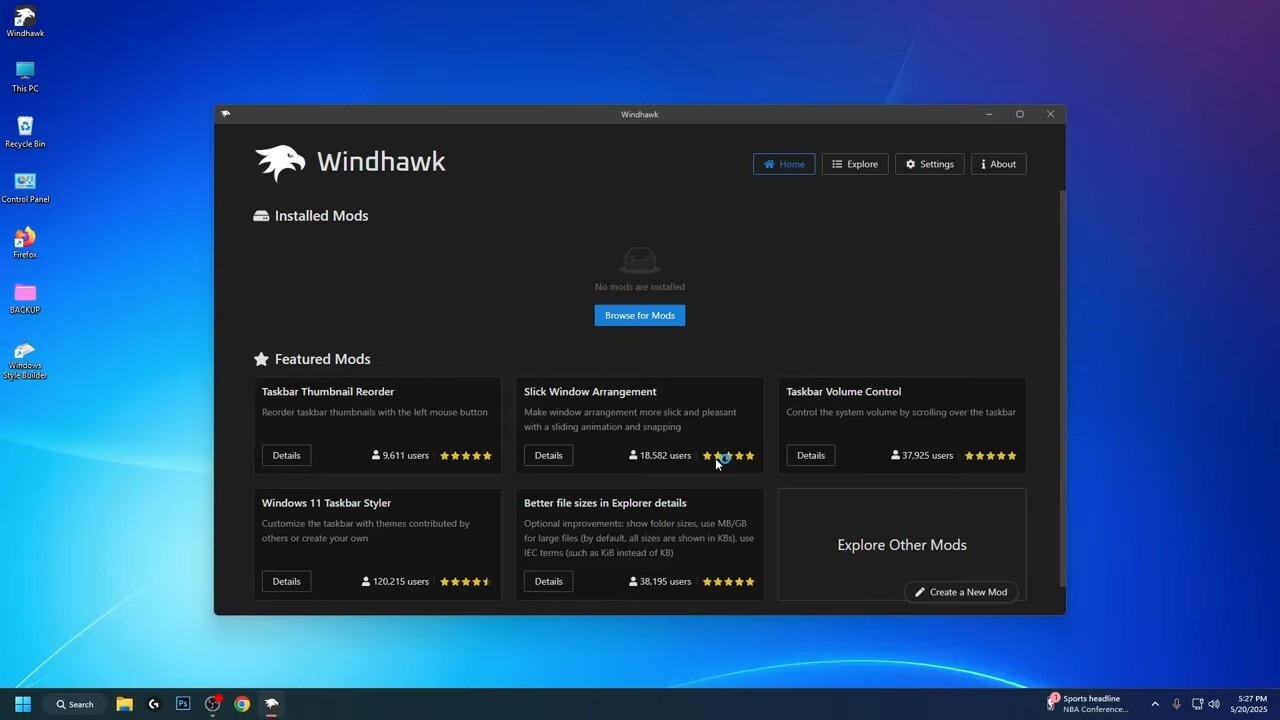Click the 9,611 users count
Image resolution: width=1280 pixels, height=720 pixels.
pyautogui.click(x=400, y=456)
